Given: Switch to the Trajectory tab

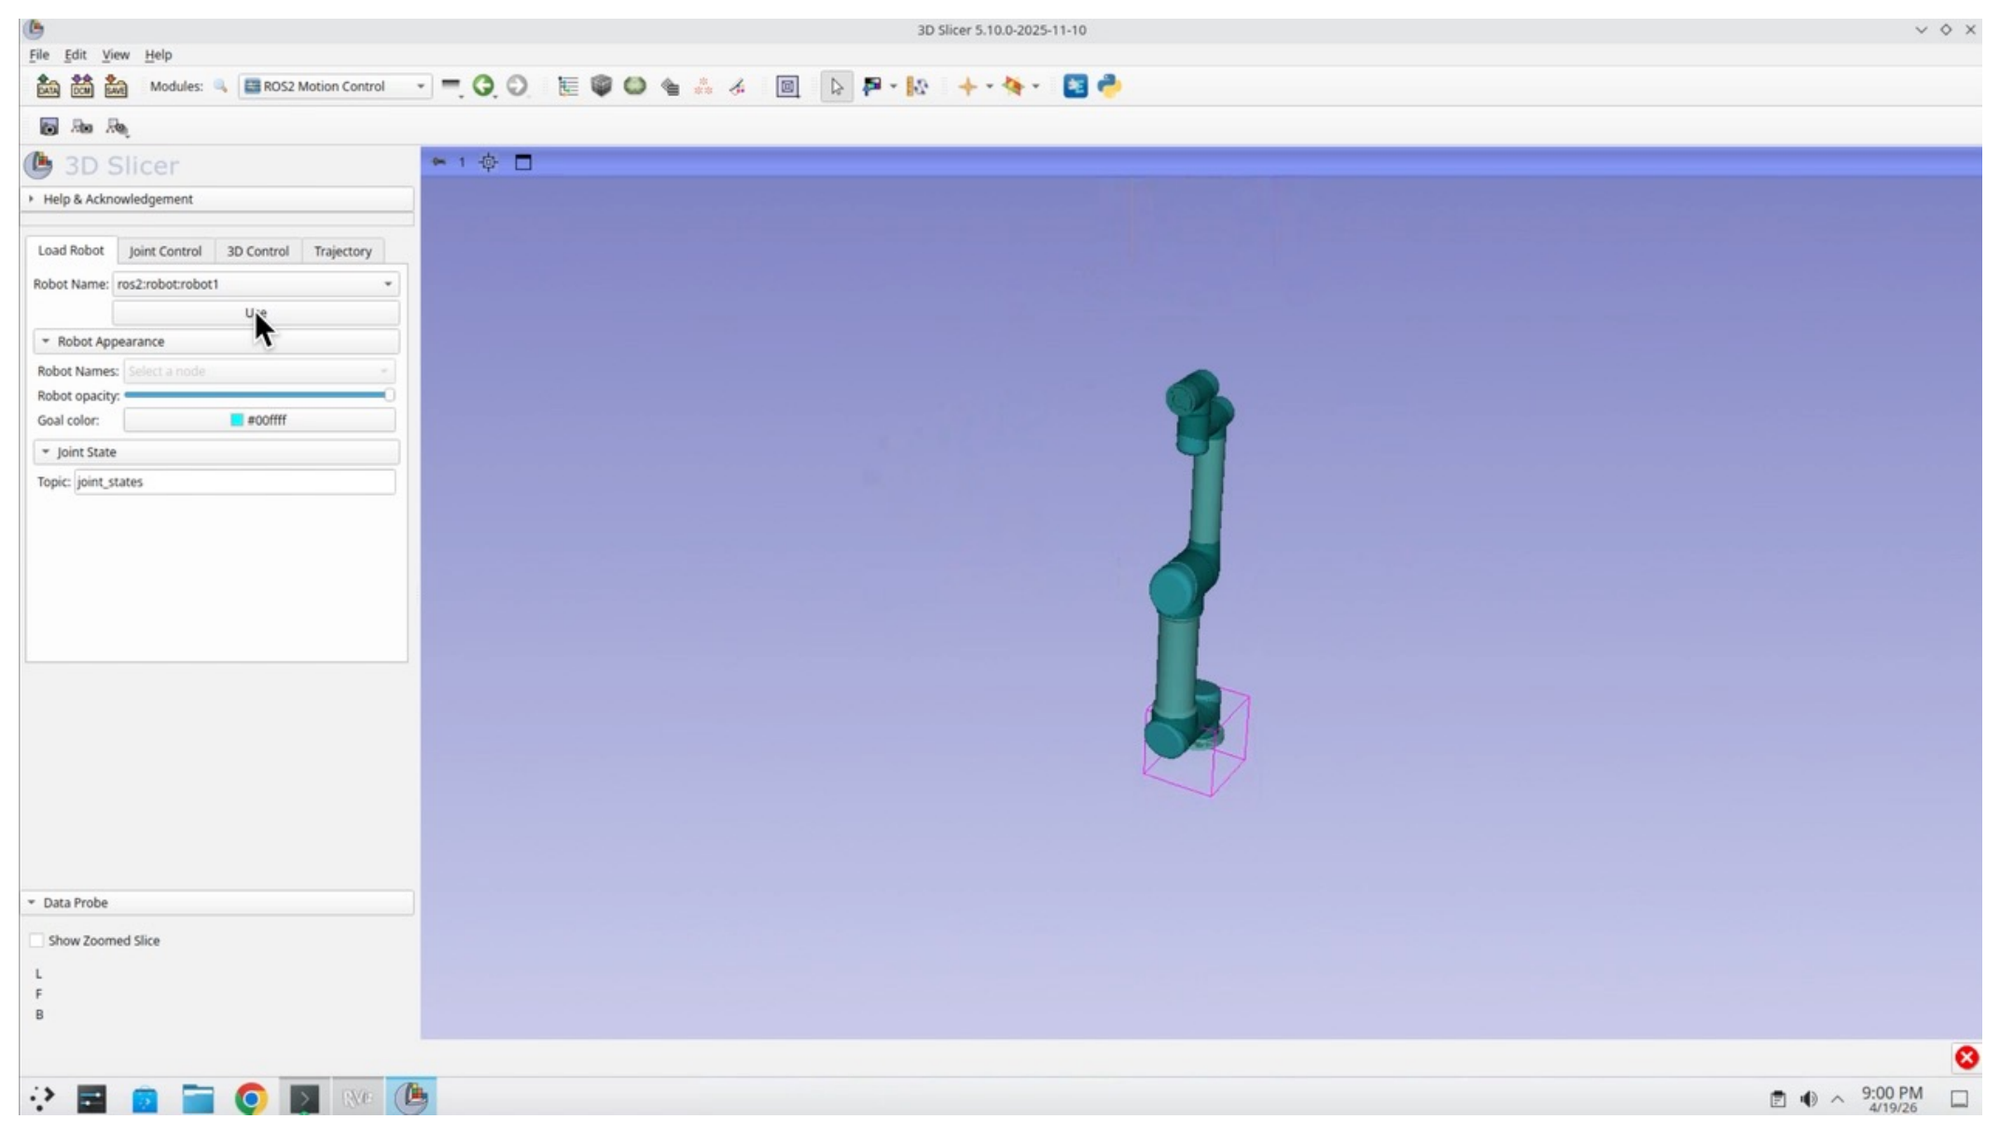Looking at the screenshot, I should pos(342,251).
